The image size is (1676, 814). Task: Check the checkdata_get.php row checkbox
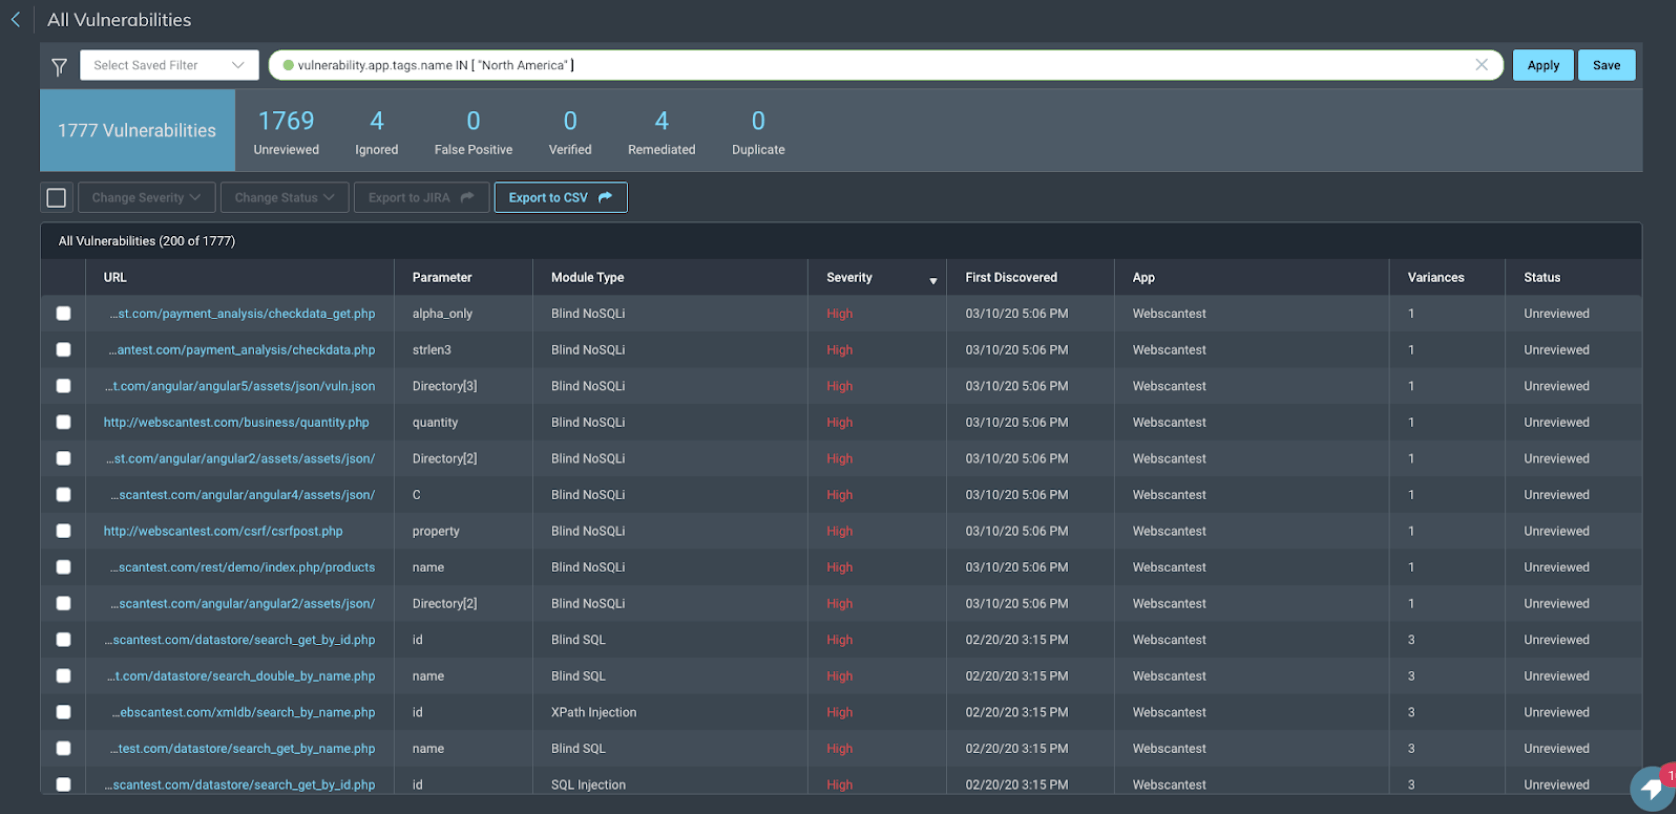tap(63, 314)
